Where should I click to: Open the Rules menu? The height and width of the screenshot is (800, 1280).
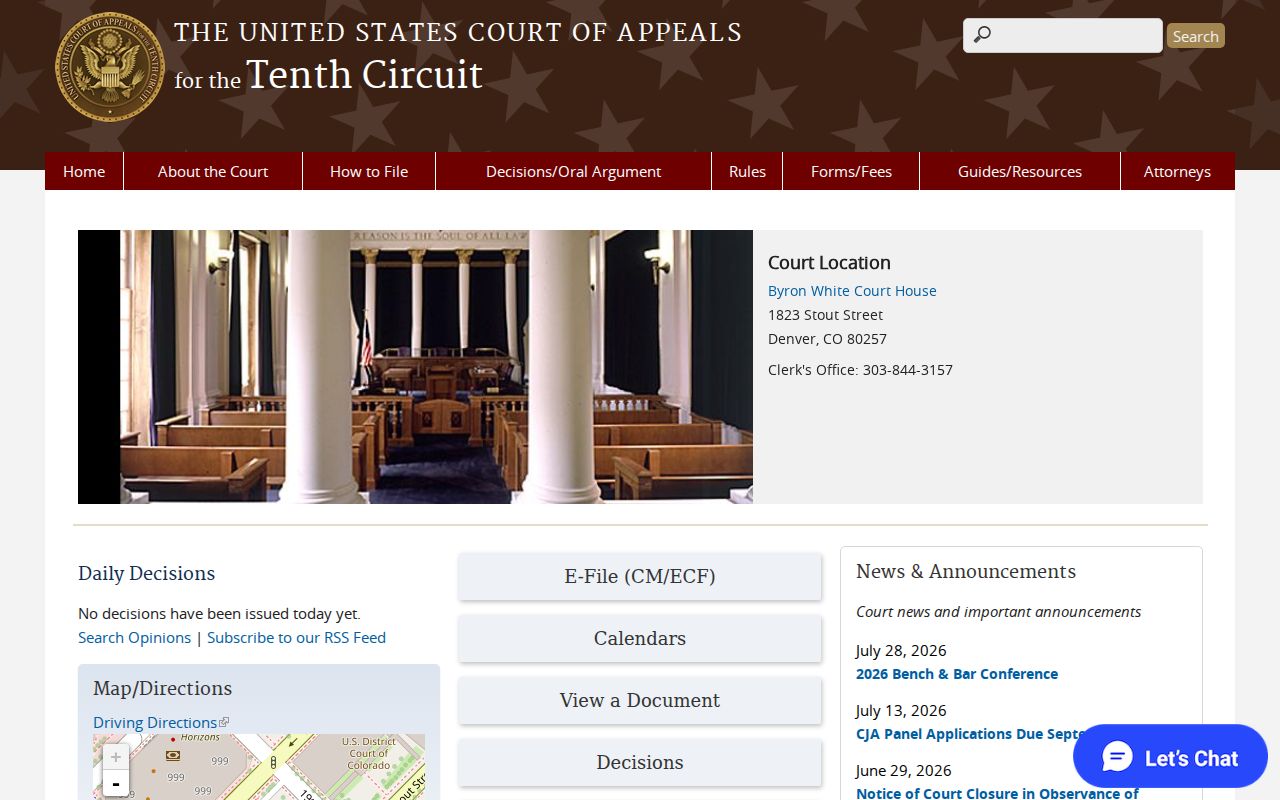747,171
